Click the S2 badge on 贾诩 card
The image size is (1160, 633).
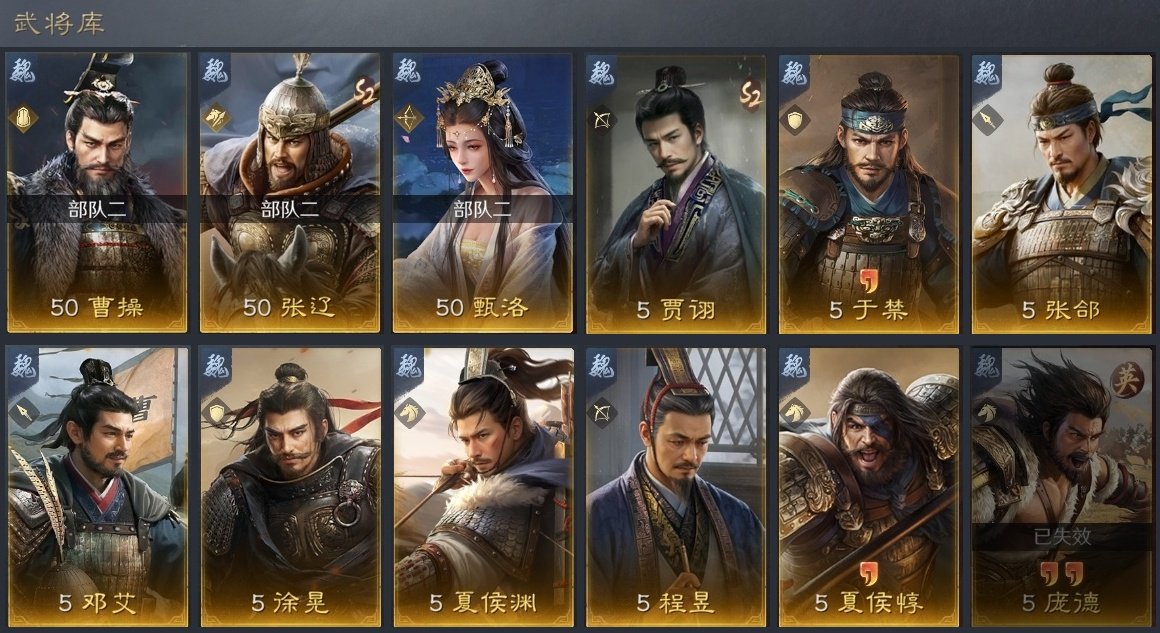point(751,95)
